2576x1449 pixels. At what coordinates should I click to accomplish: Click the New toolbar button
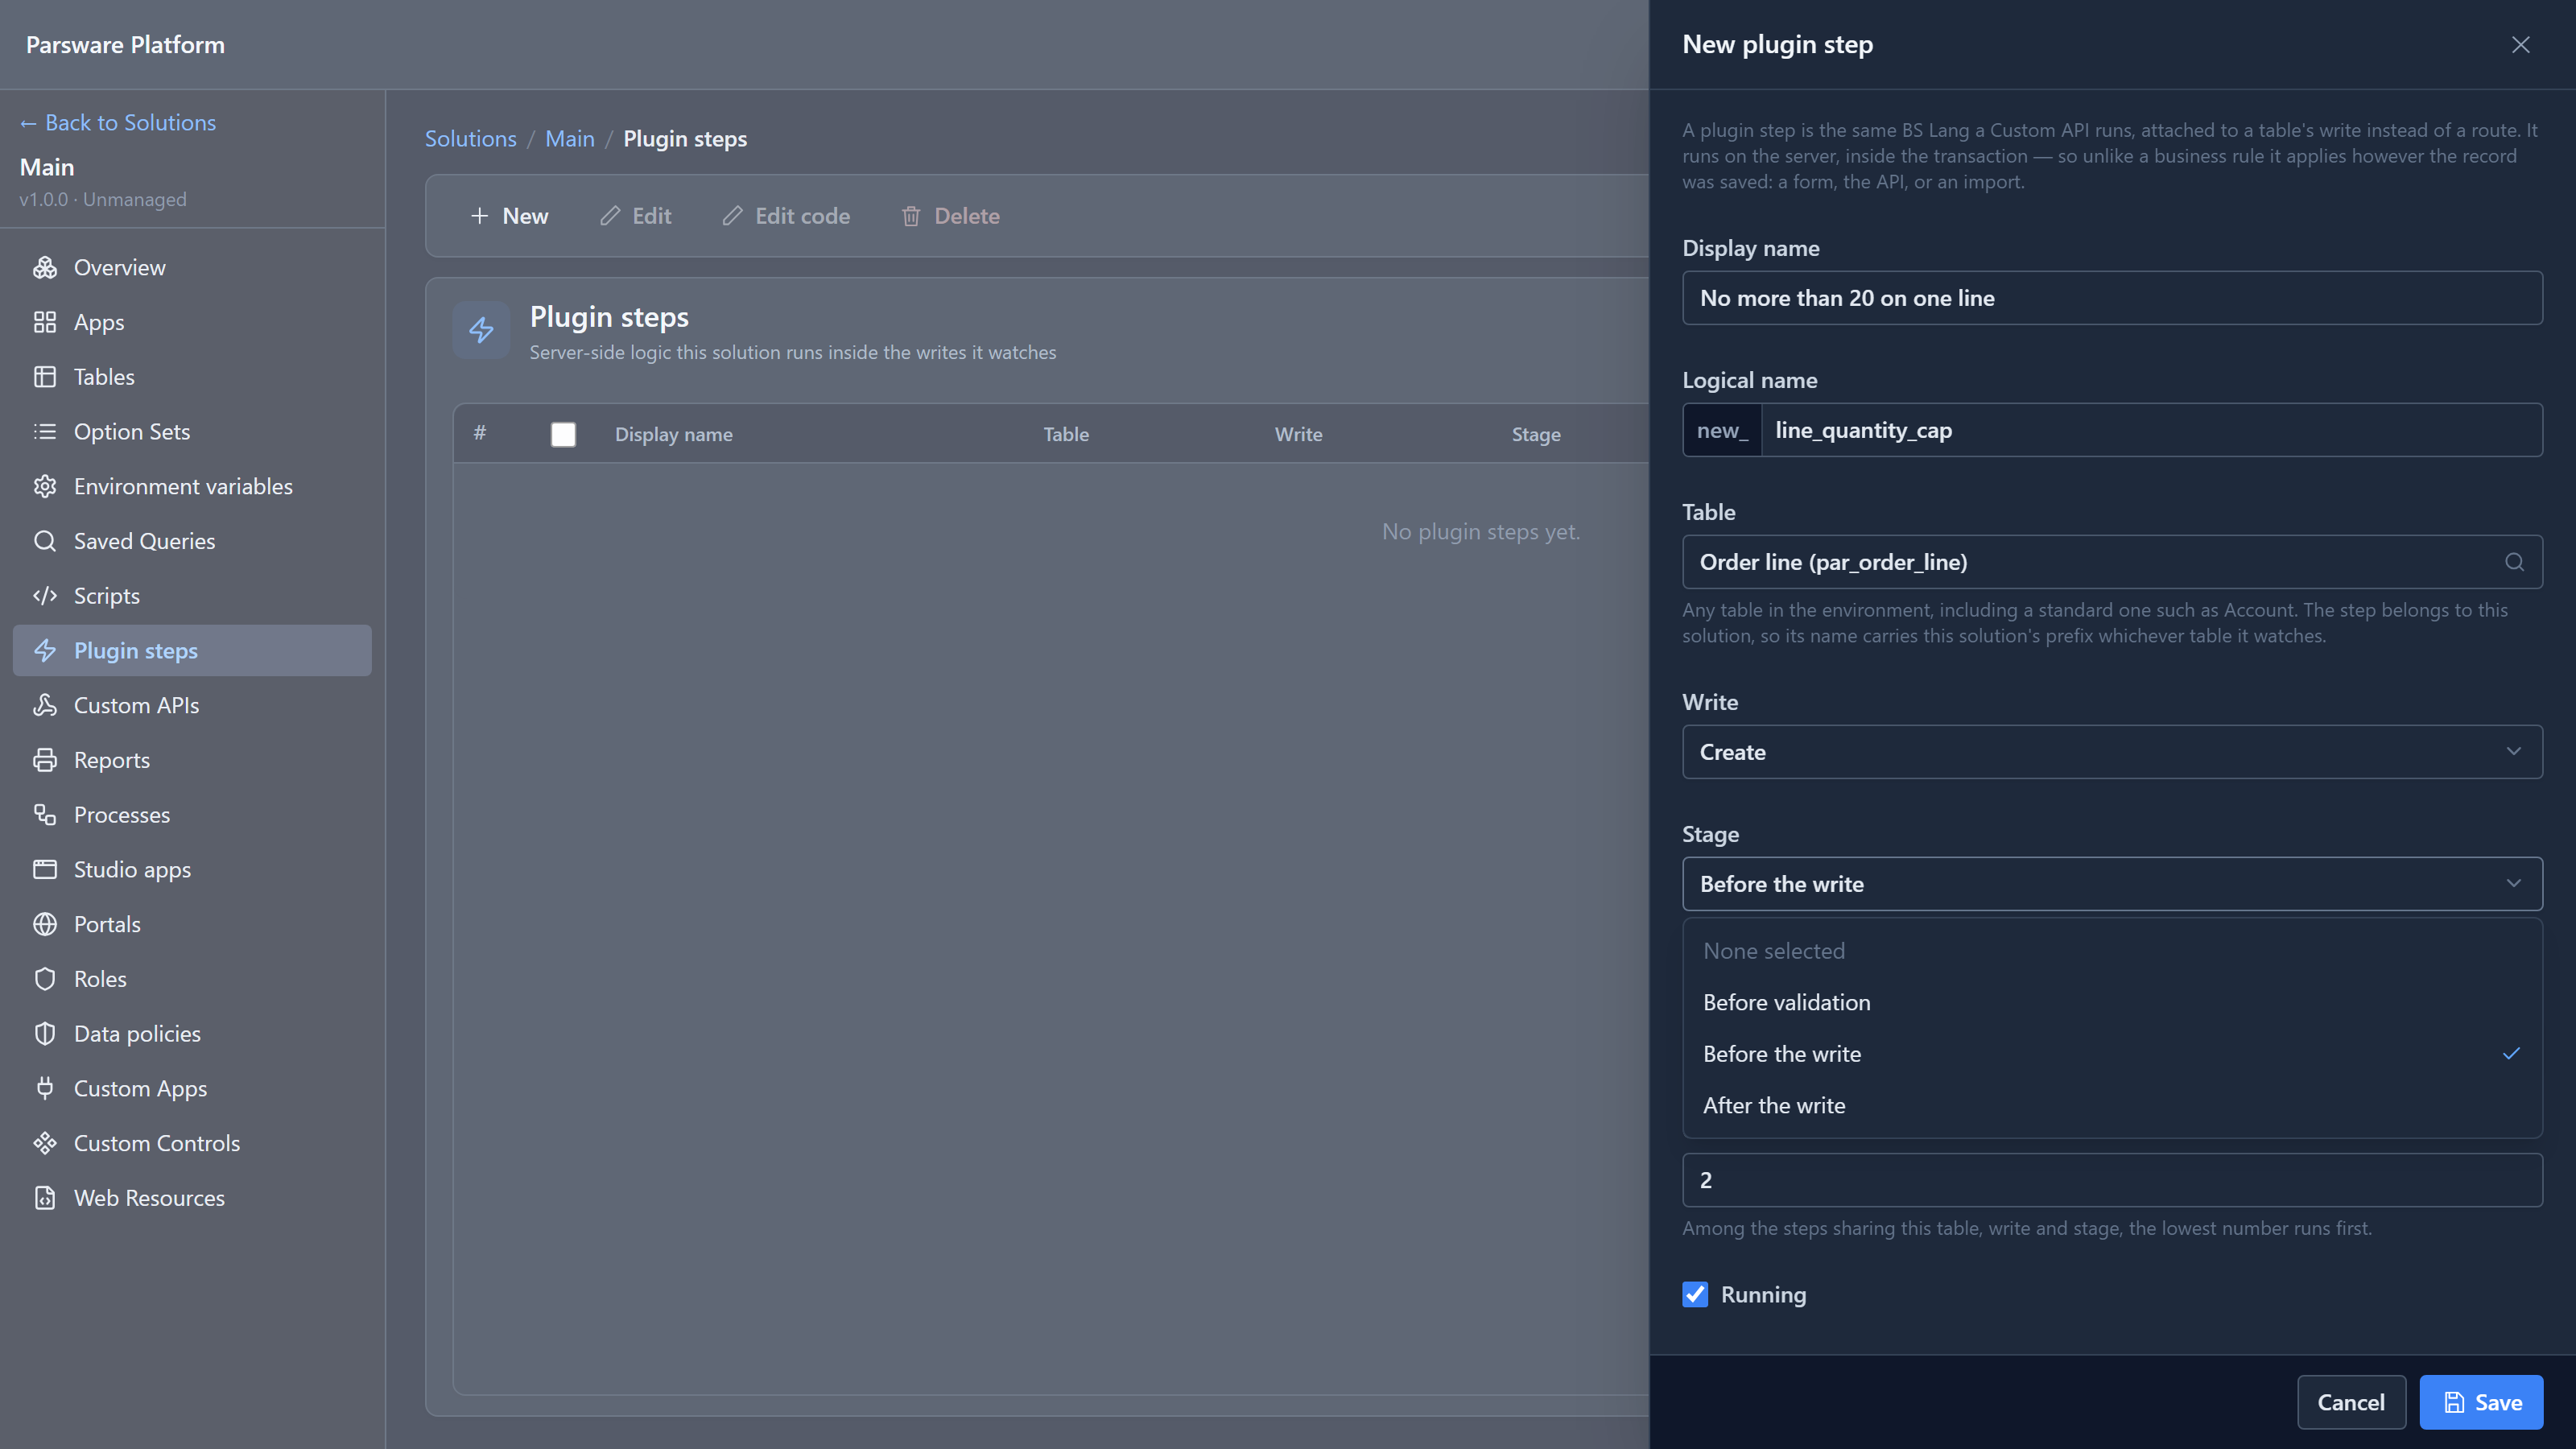pos(509,216)
